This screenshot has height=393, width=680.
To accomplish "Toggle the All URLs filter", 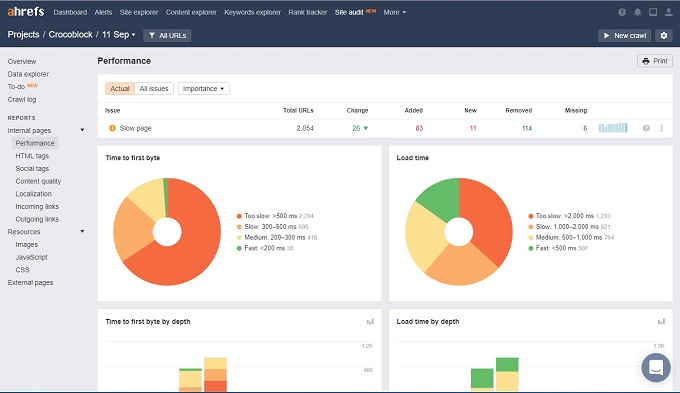I will [167, 36].
